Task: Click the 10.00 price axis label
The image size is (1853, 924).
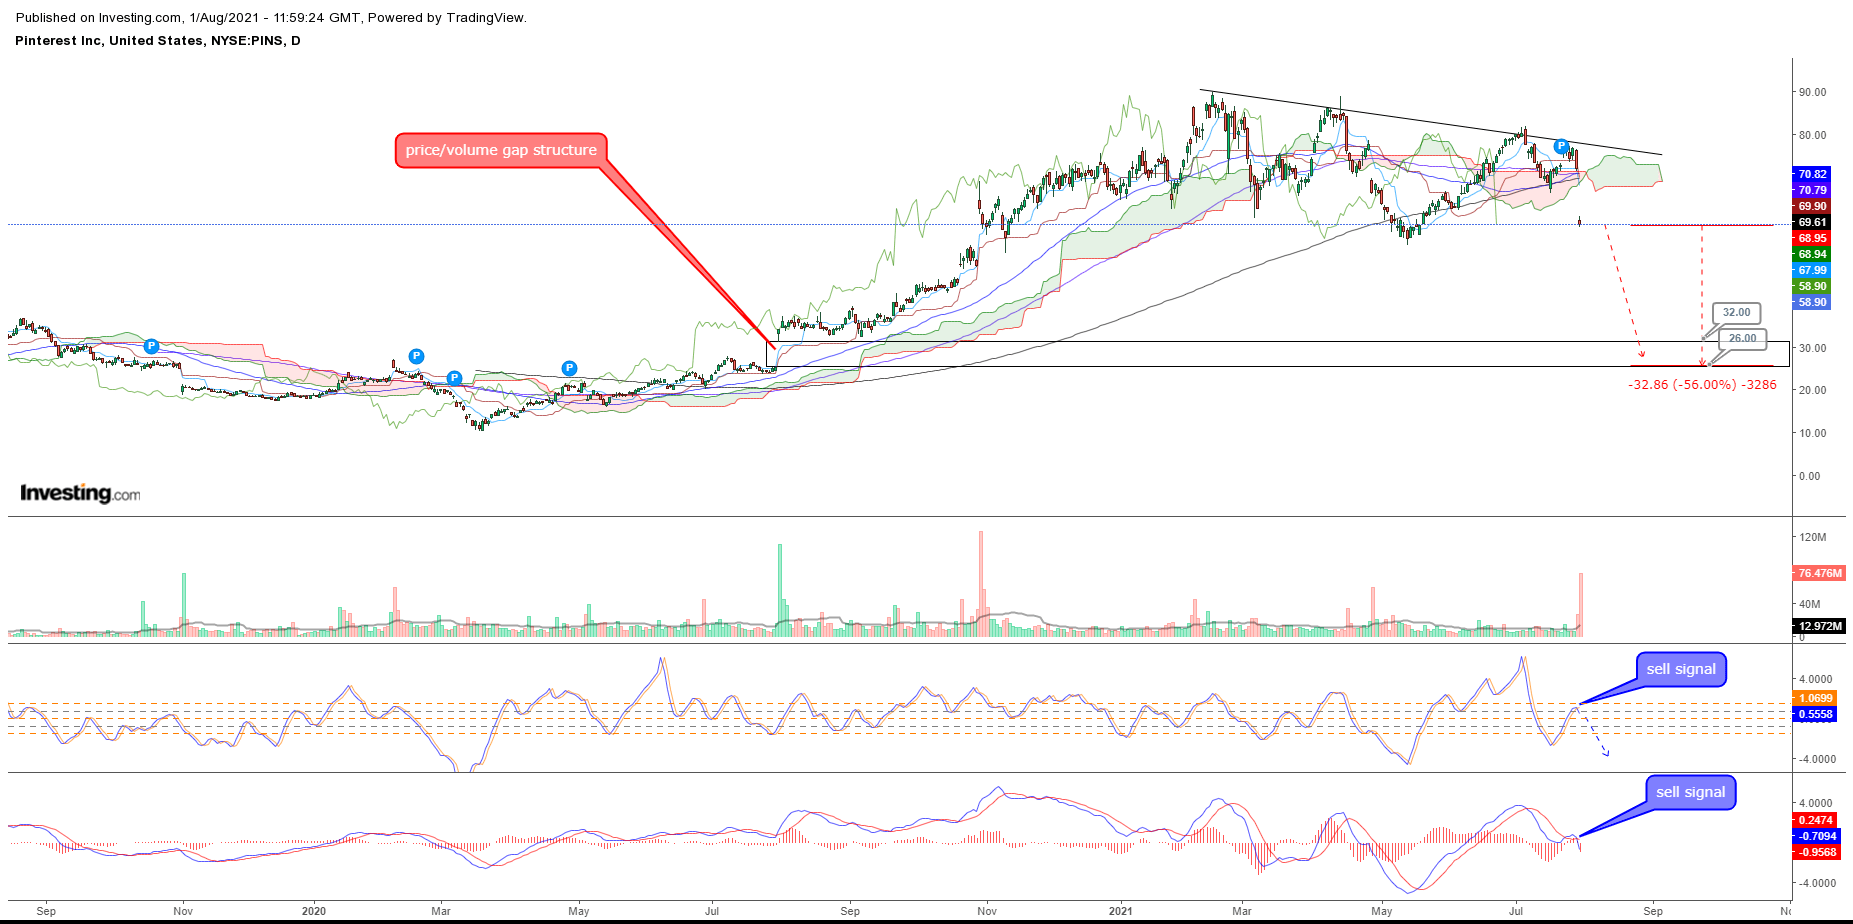Action: pos(1812,433)
